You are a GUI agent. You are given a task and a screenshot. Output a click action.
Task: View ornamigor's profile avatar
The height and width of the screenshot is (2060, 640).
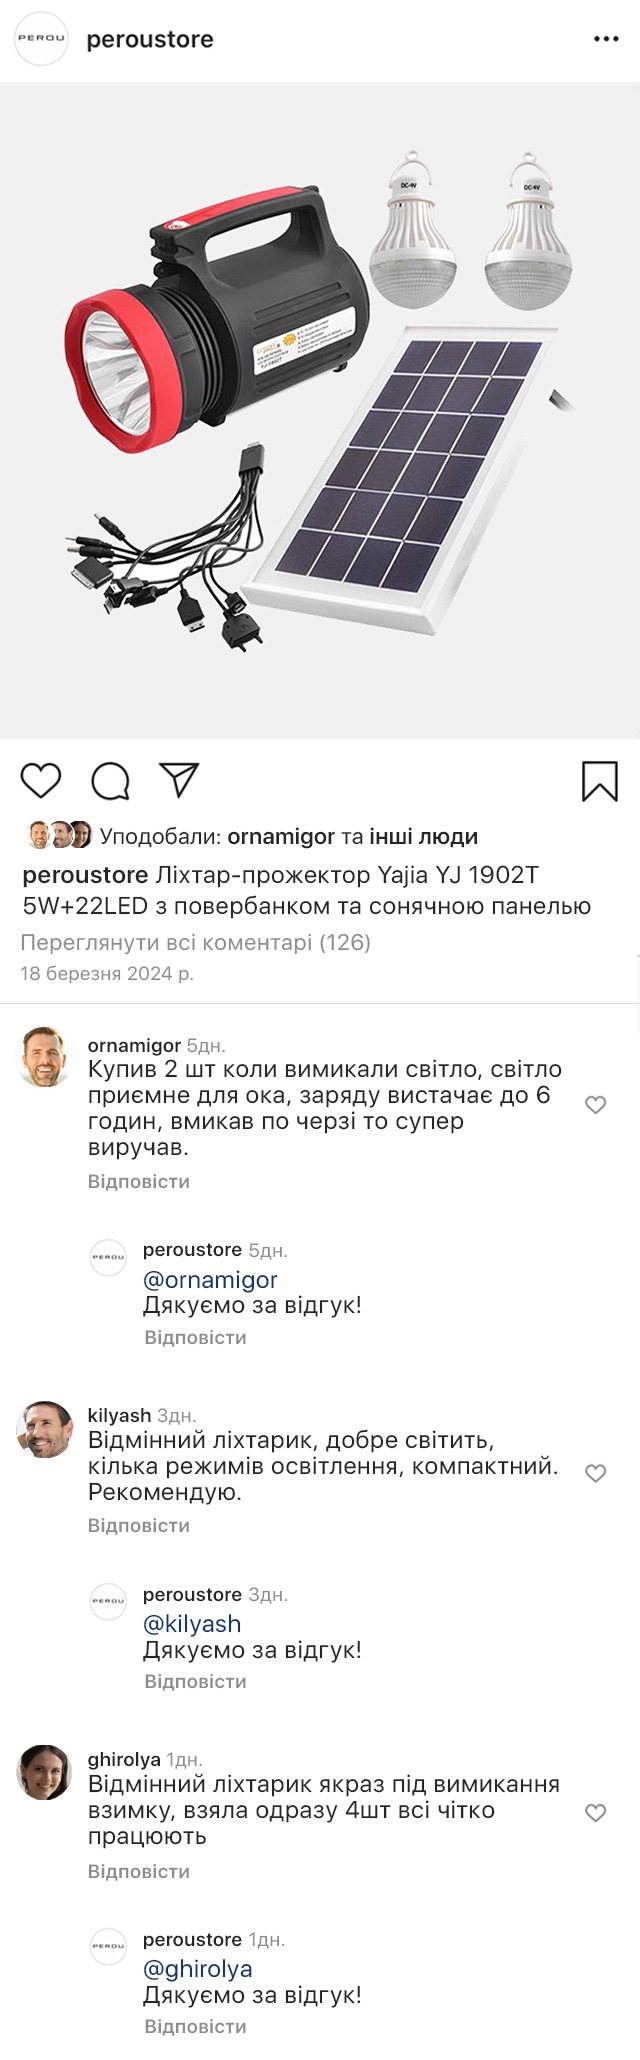[45, 1057]
